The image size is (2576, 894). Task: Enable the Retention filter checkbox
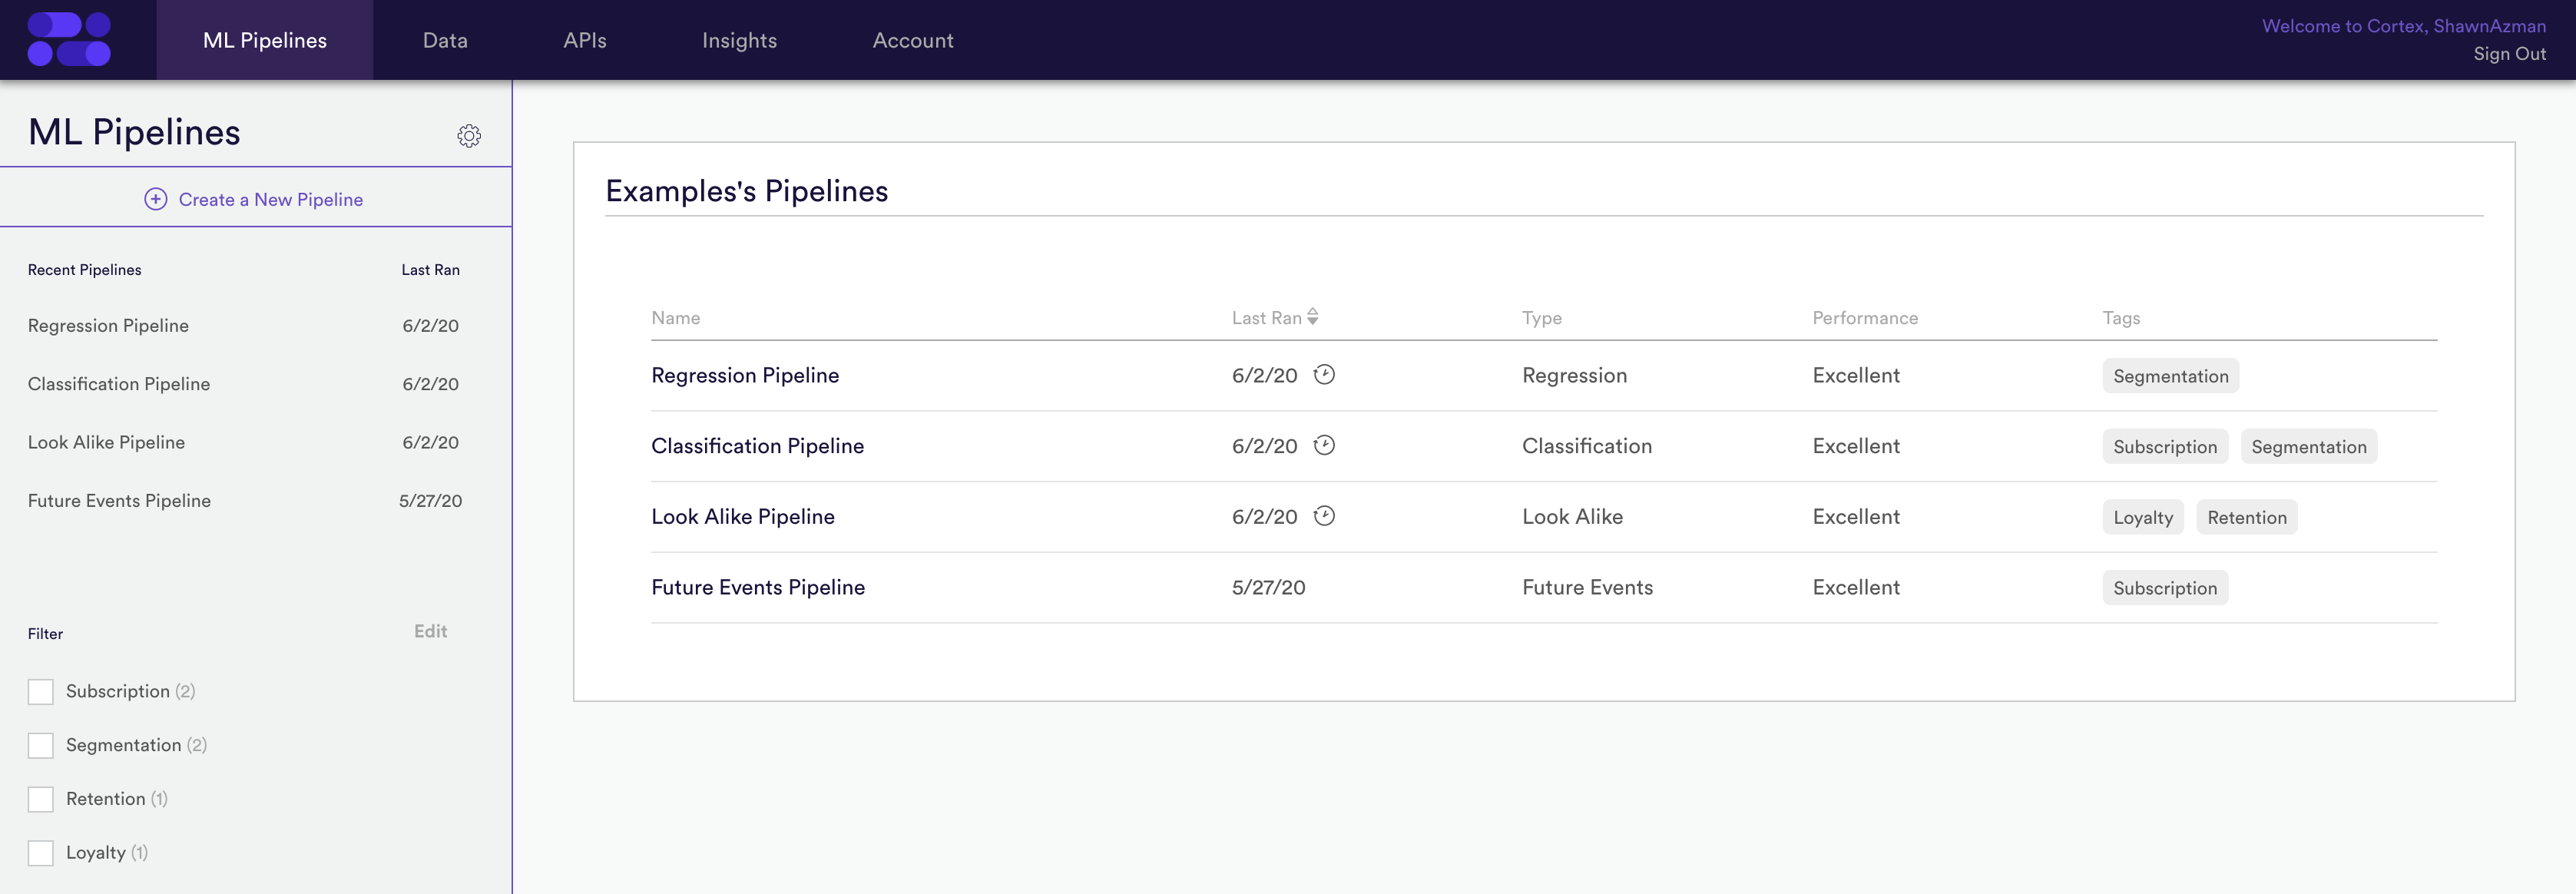click(41, 799)
